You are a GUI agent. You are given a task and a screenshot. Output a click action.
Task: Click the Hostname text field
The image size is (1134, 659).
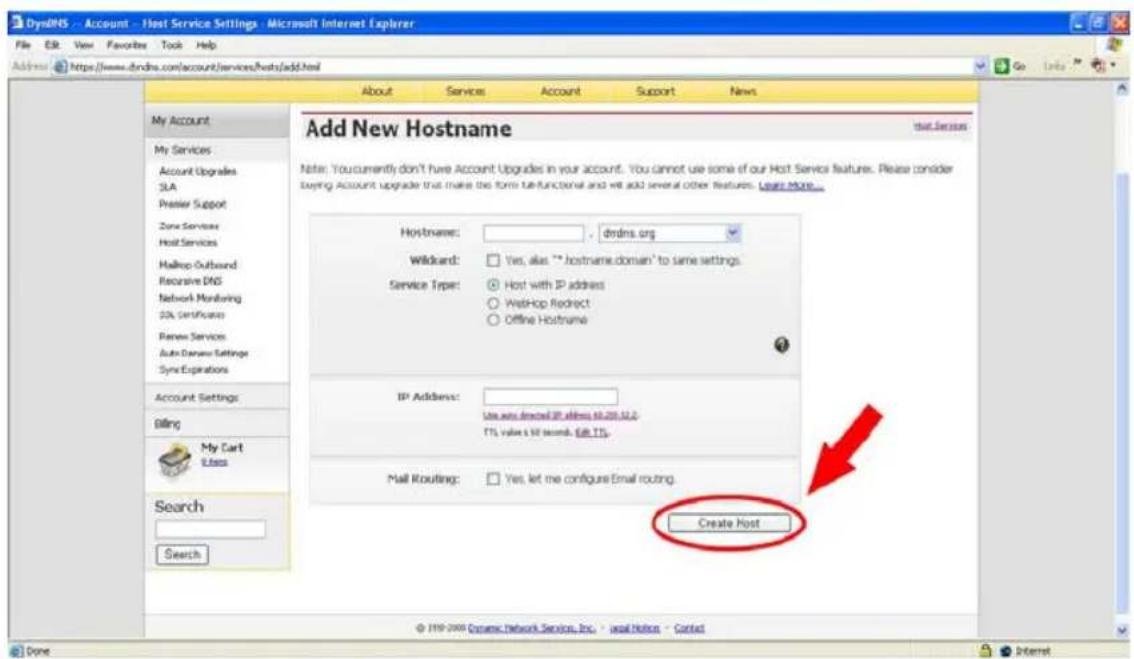[534, 233]
